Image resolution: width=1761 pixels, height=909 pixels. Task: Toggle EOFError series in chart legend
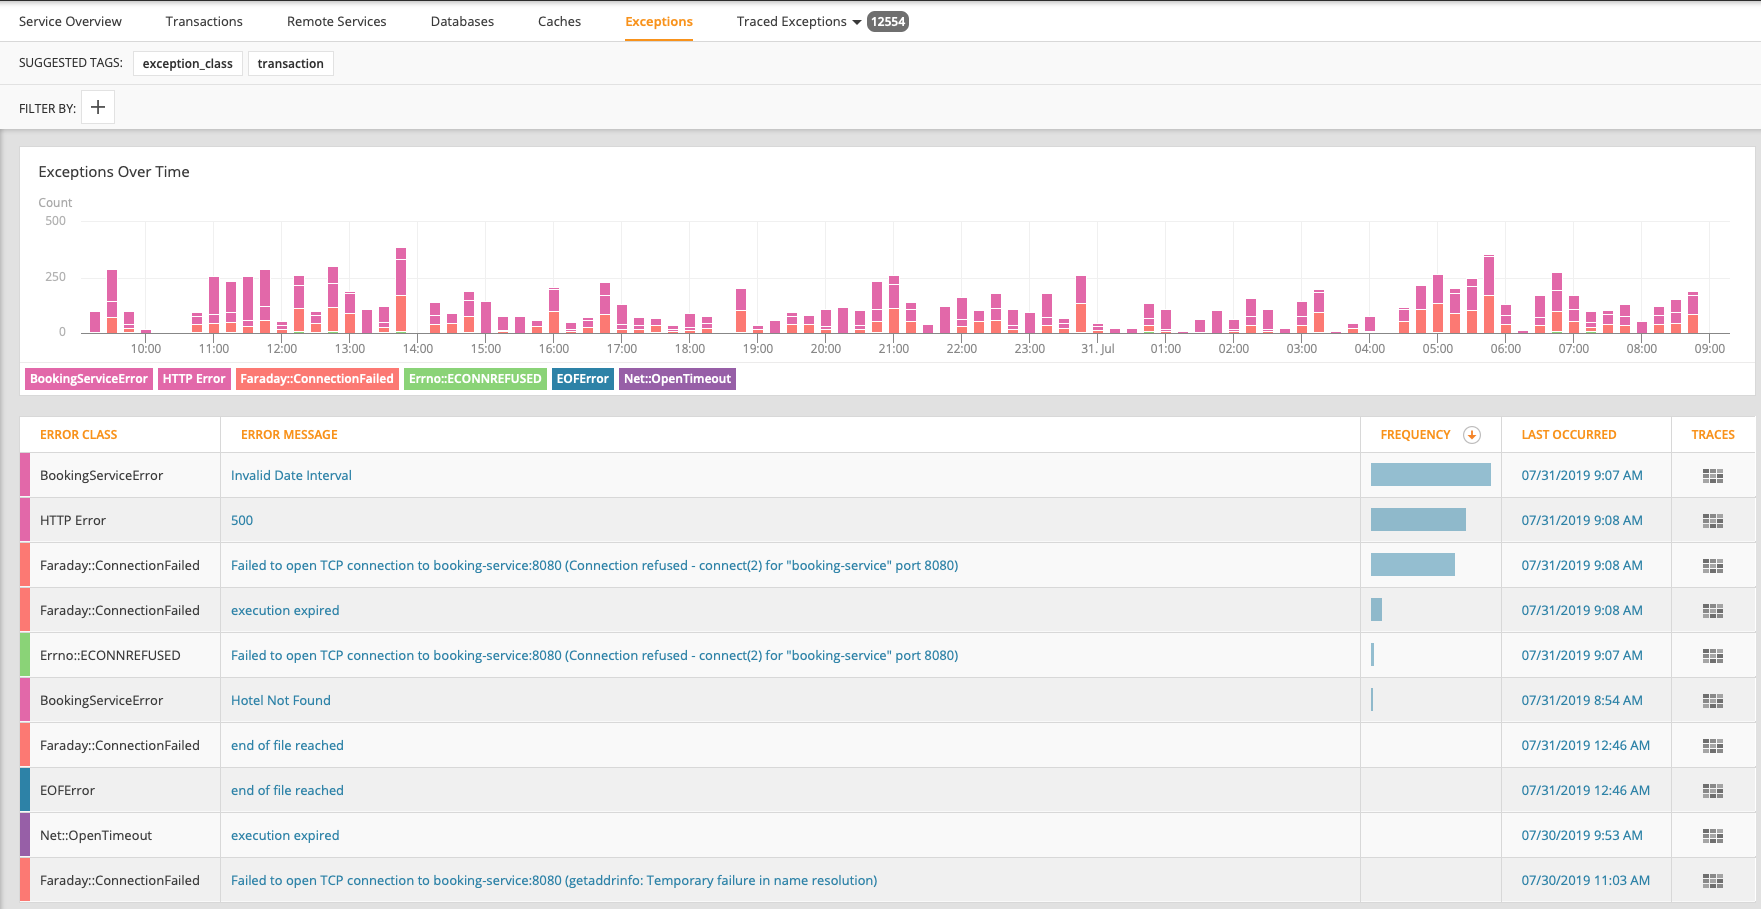coord(582,379)
